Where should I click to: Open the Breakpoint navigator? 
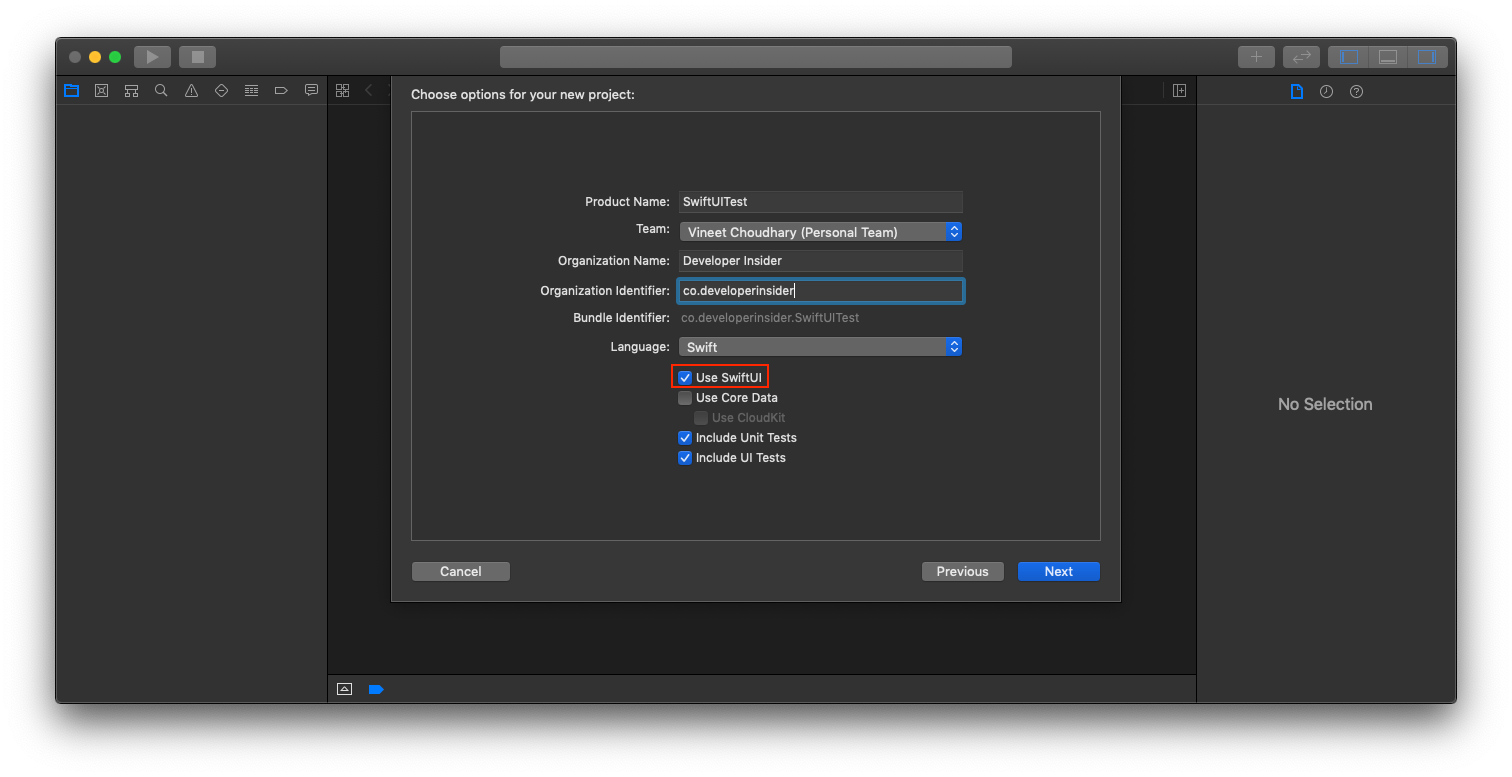(281, 90)
